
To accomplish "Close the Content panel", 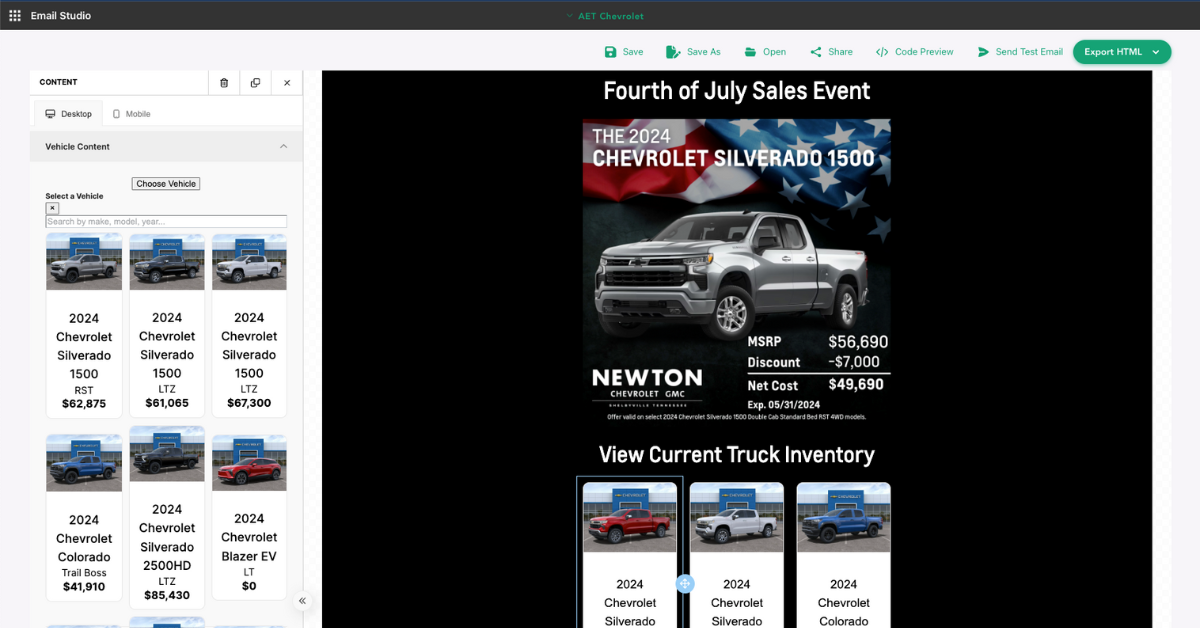I will (x=287, y=83).
